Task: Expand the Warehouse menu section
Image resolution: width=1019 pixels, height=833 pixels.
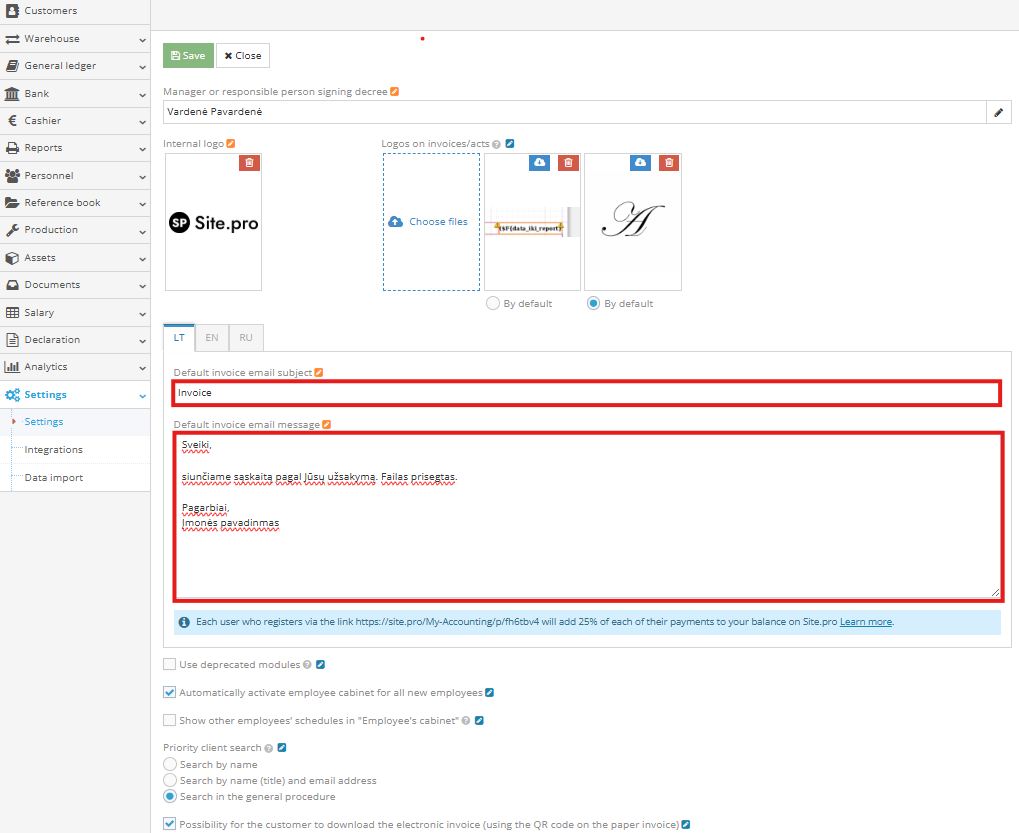Action: point(14,38)
